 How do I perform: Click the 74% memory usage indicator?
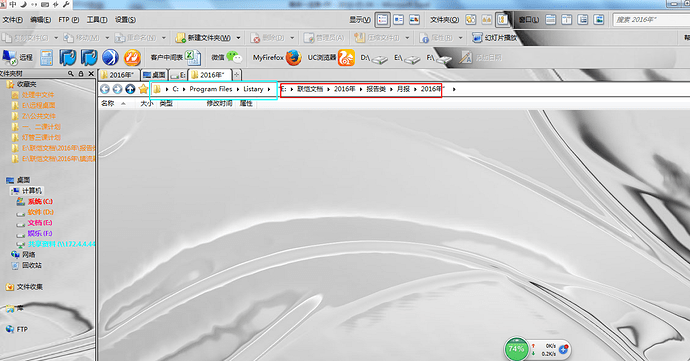516,349
